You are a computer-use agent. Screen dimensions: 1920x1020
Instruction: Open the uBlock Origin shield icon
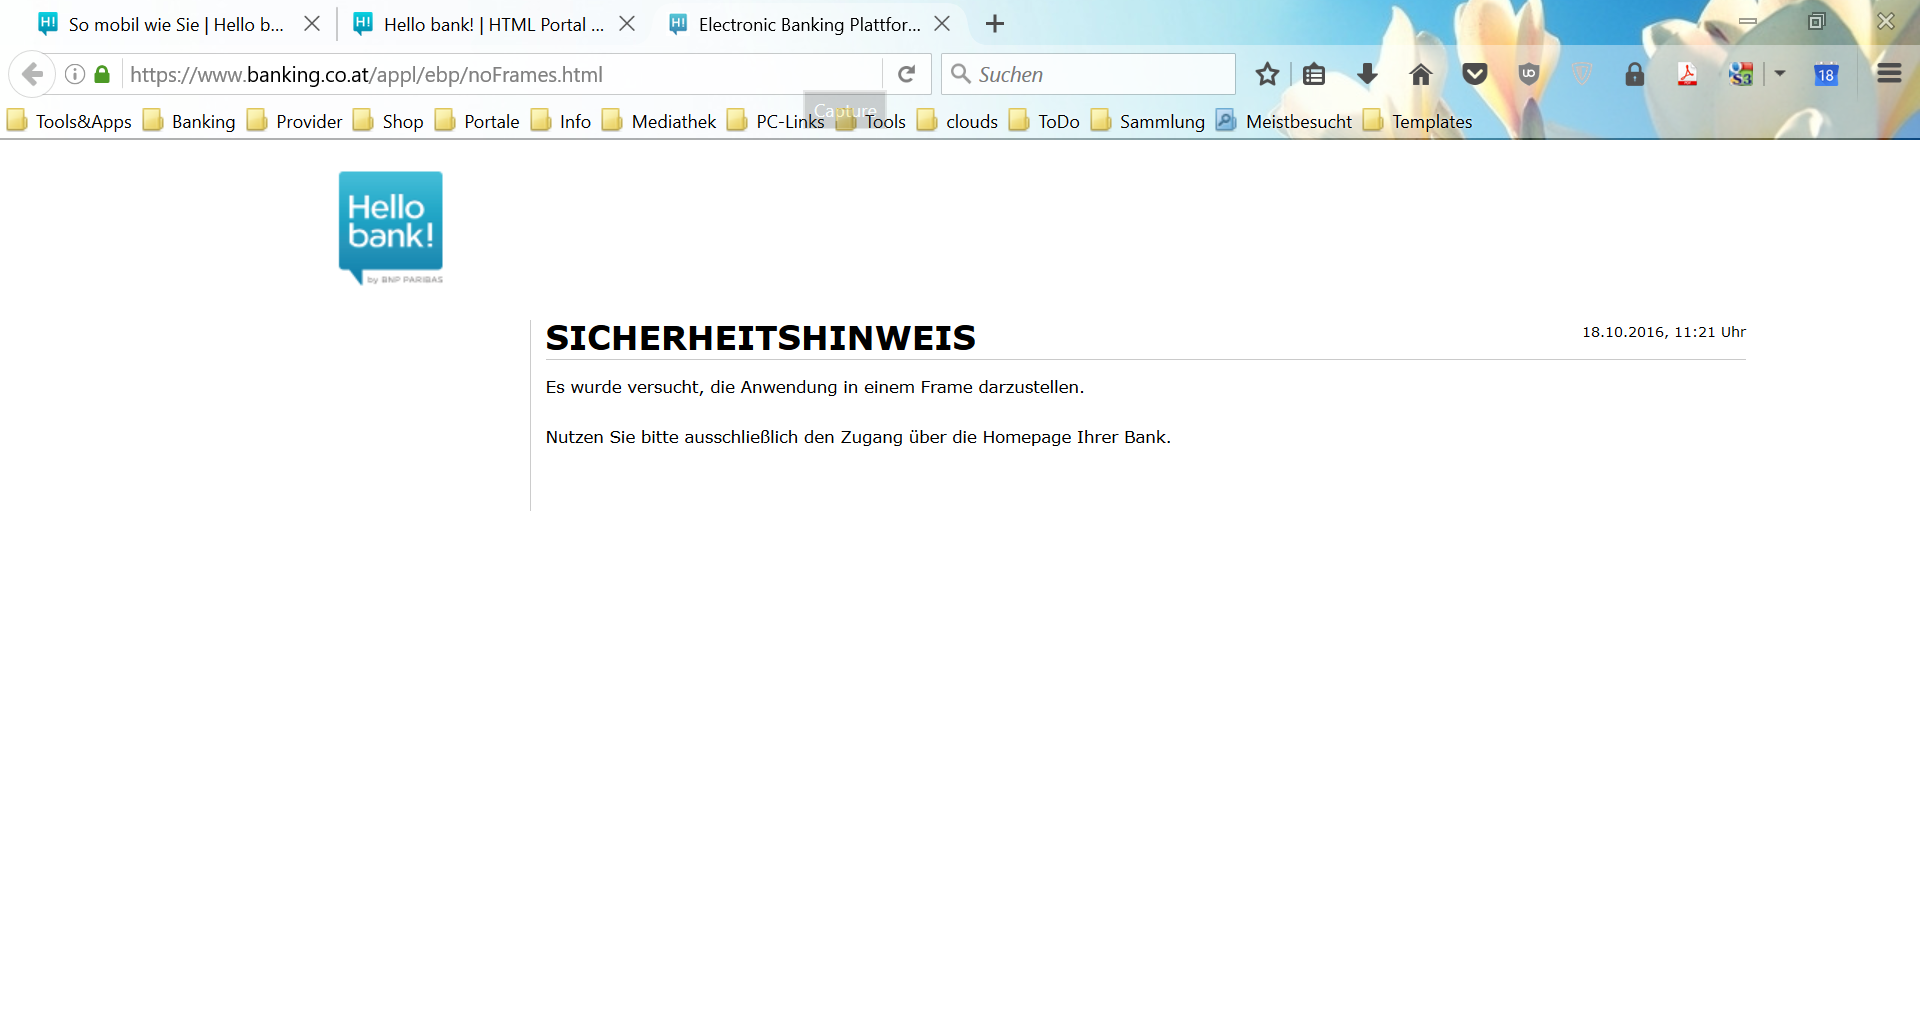1528,74
